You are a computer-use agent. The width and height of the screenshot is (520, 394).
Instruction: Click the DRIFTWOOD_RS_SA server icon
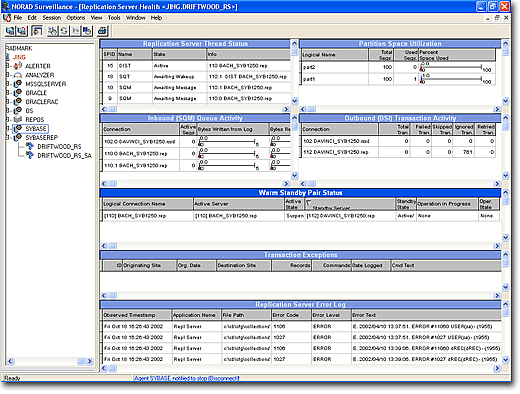tap(30, 155)
